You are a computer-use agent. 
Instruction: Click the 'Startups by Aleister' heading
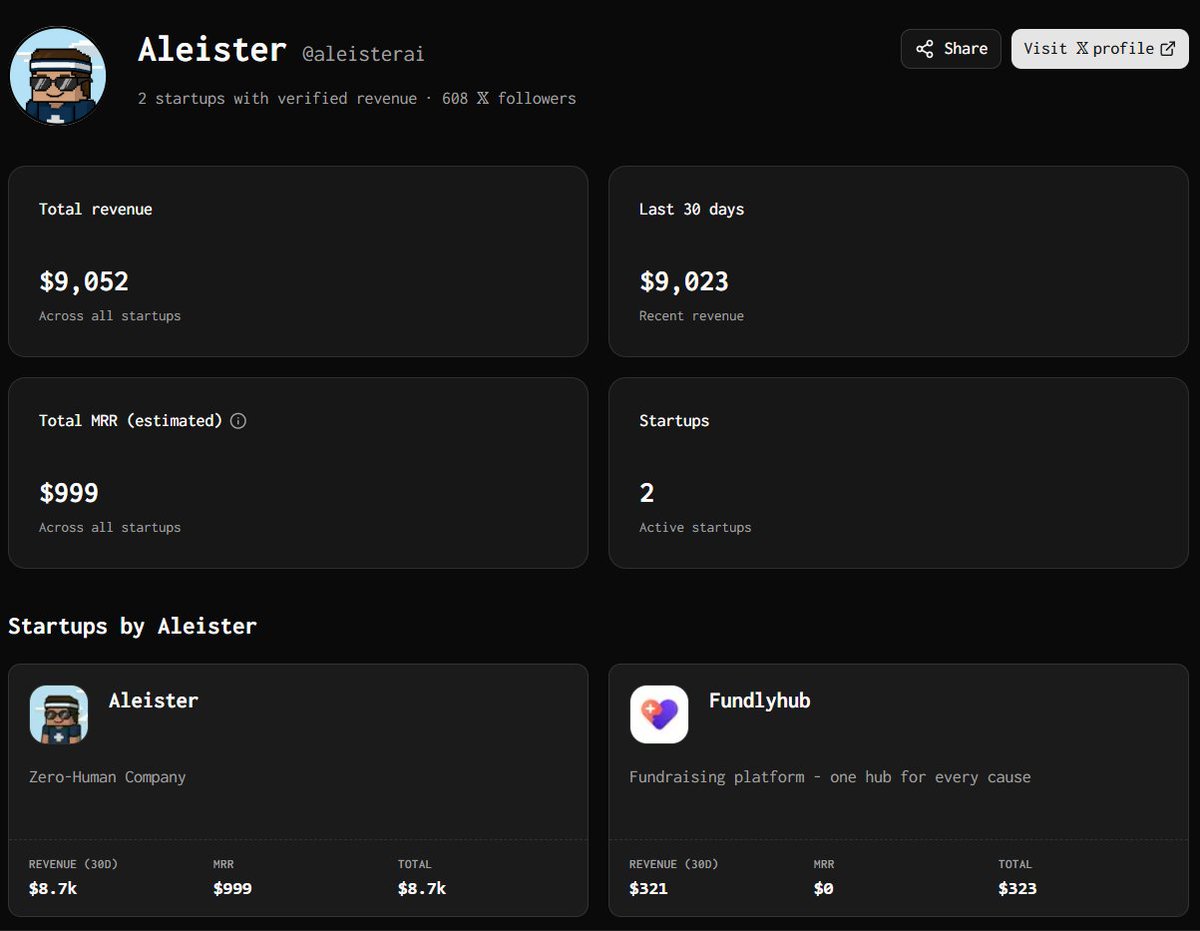click(132, 627)
